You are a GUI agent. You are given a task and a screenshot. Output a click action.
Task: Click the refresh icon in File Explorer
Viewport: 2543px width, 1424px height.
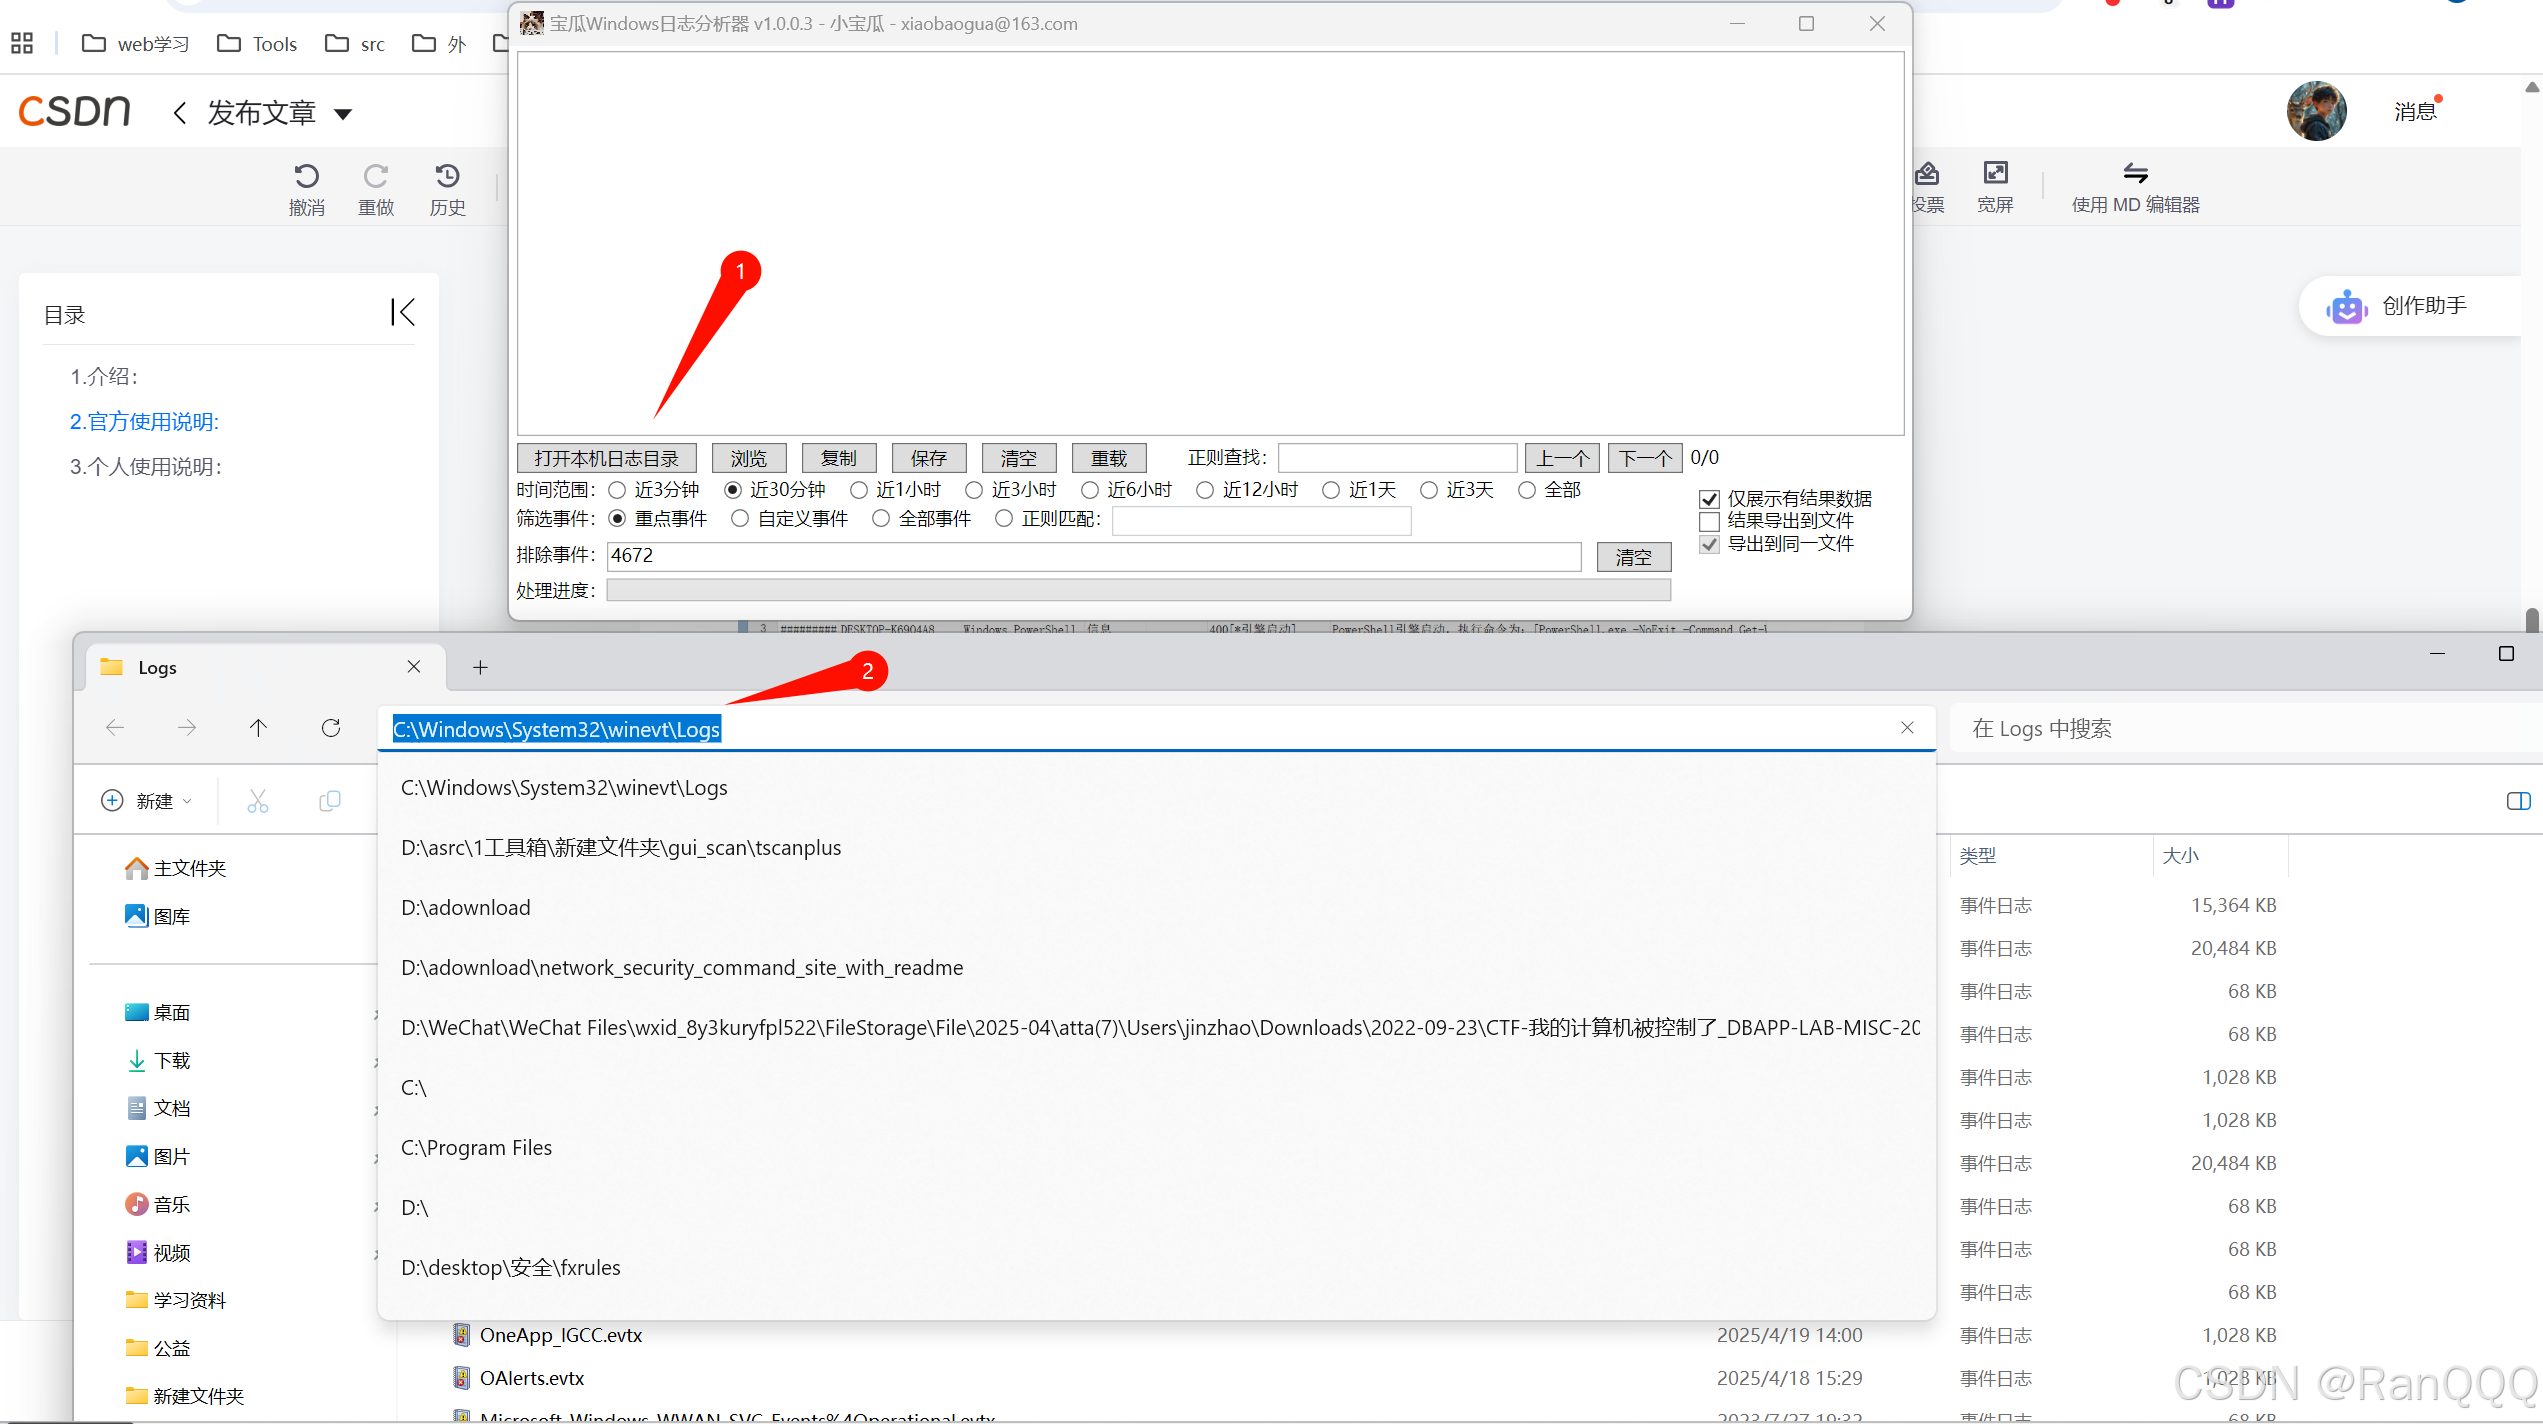(x=331, y=728)
